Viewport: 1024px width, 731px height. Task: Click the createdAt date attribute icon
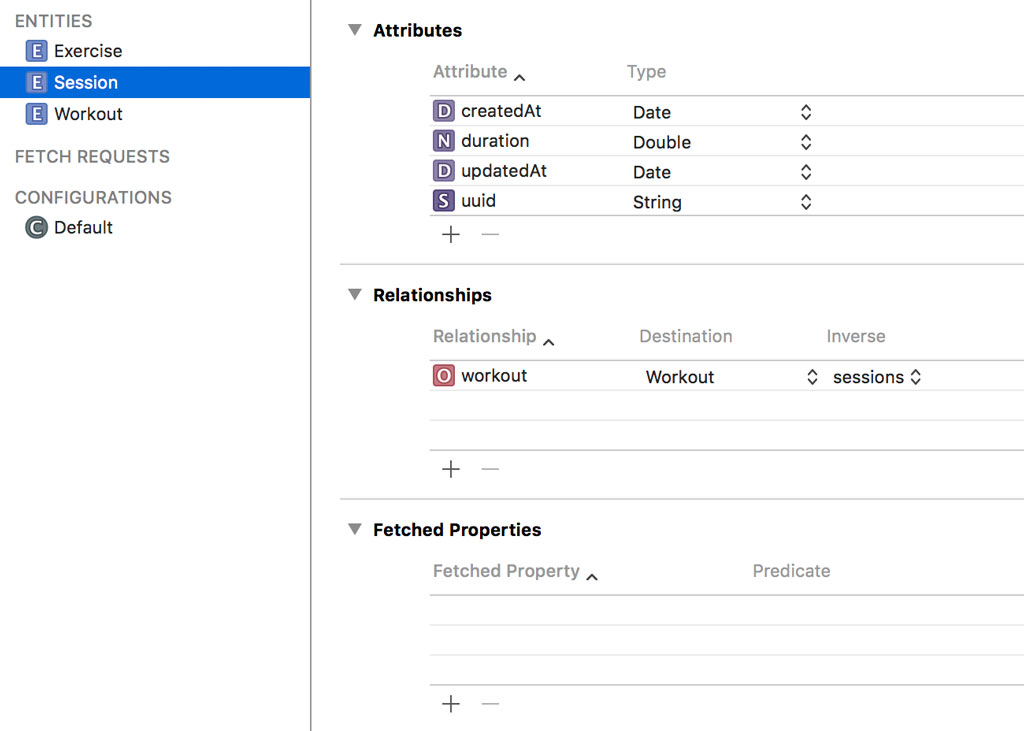(443, 111)
